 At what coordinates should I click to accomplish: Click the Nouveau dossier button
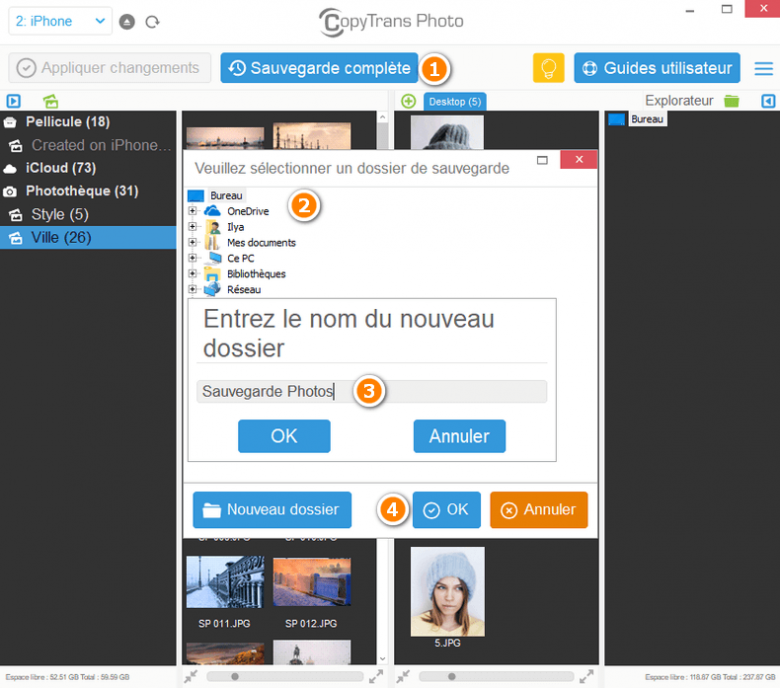(272, 509)
